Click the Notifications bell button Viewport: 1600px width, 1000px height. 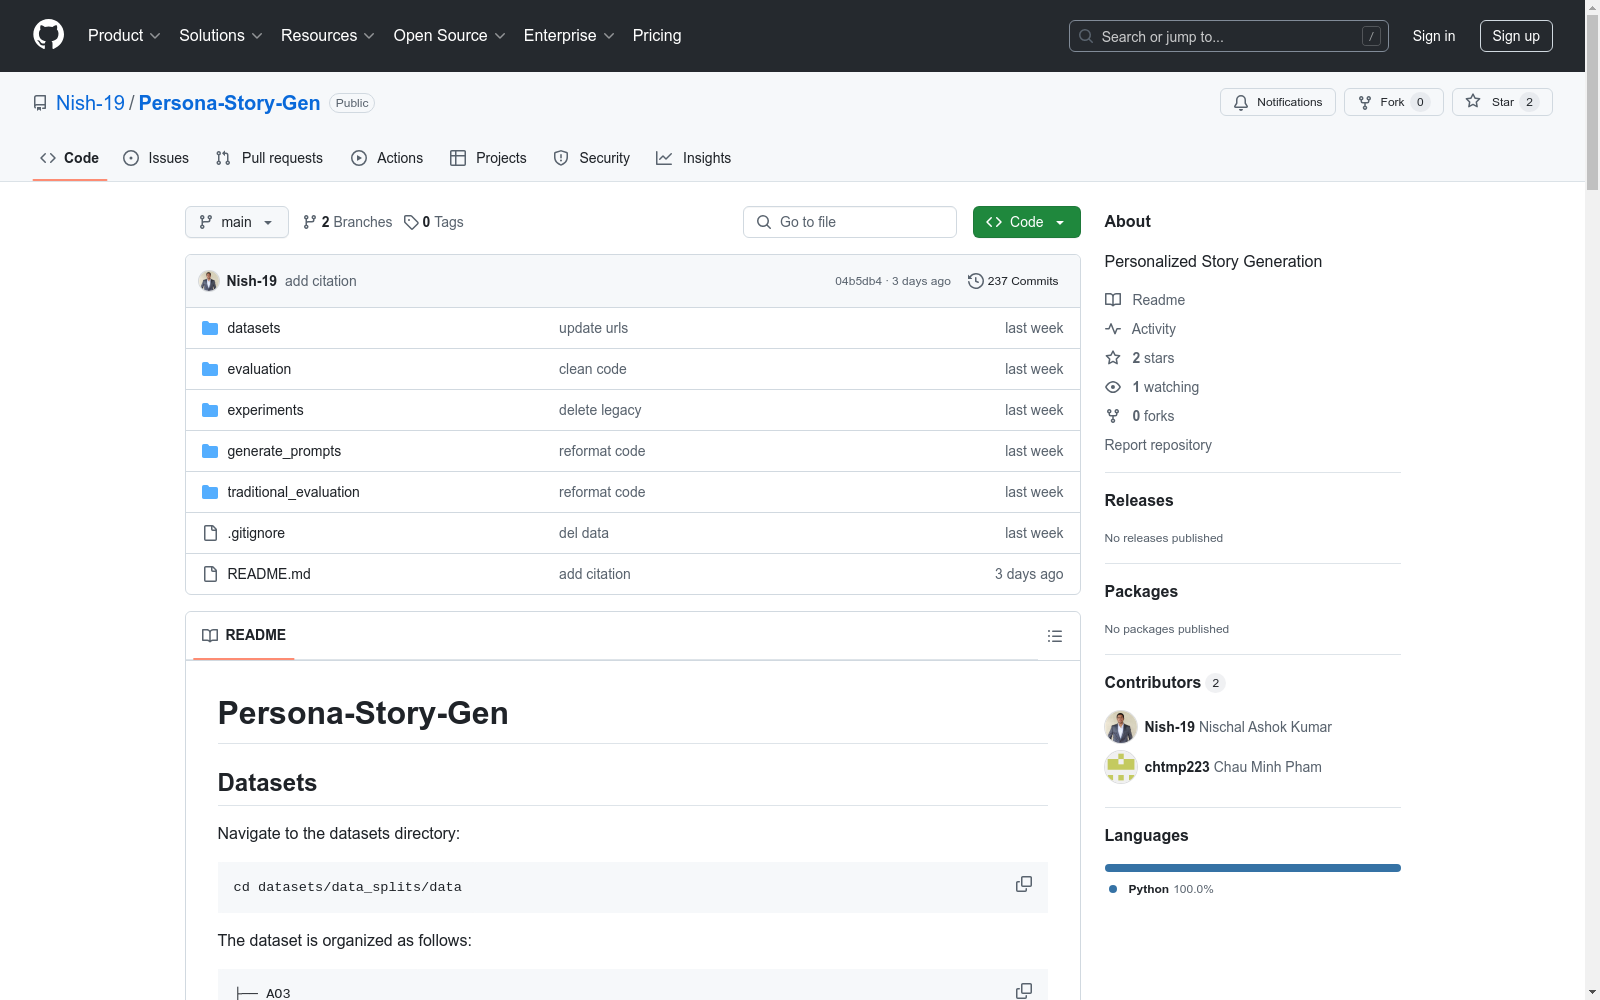[x=1277, y=102]
